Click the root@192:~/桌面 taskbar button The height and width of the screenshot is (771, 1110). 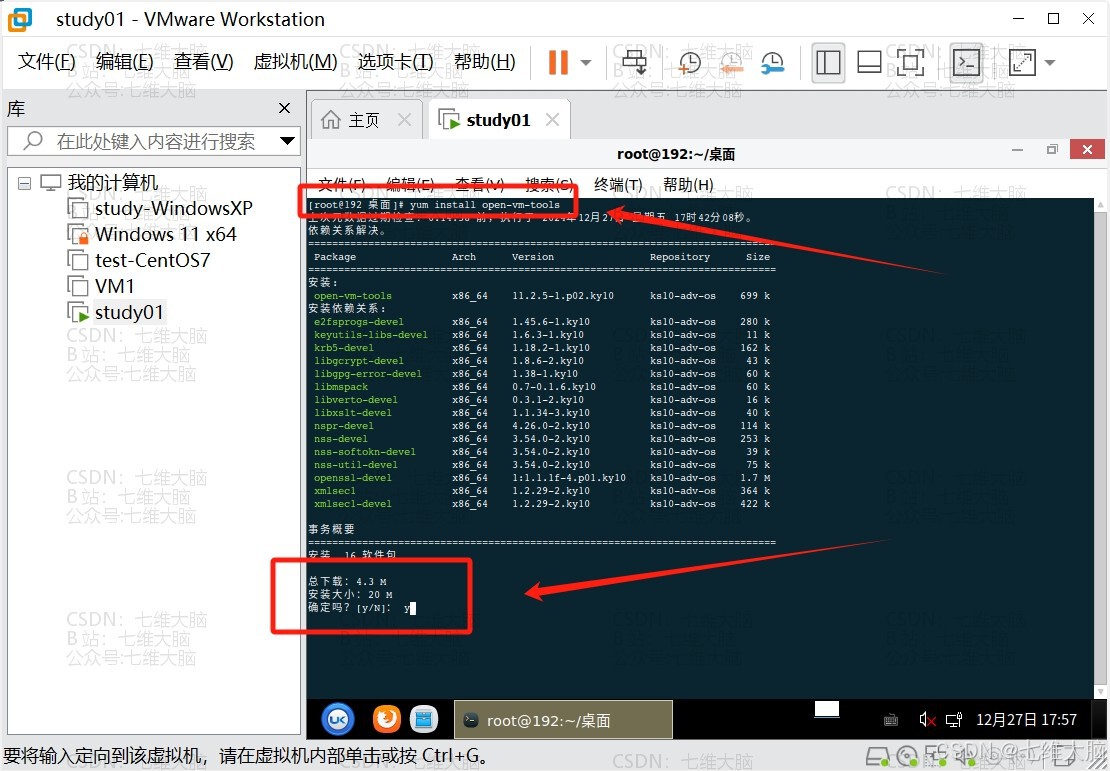(x=563, y=720)
